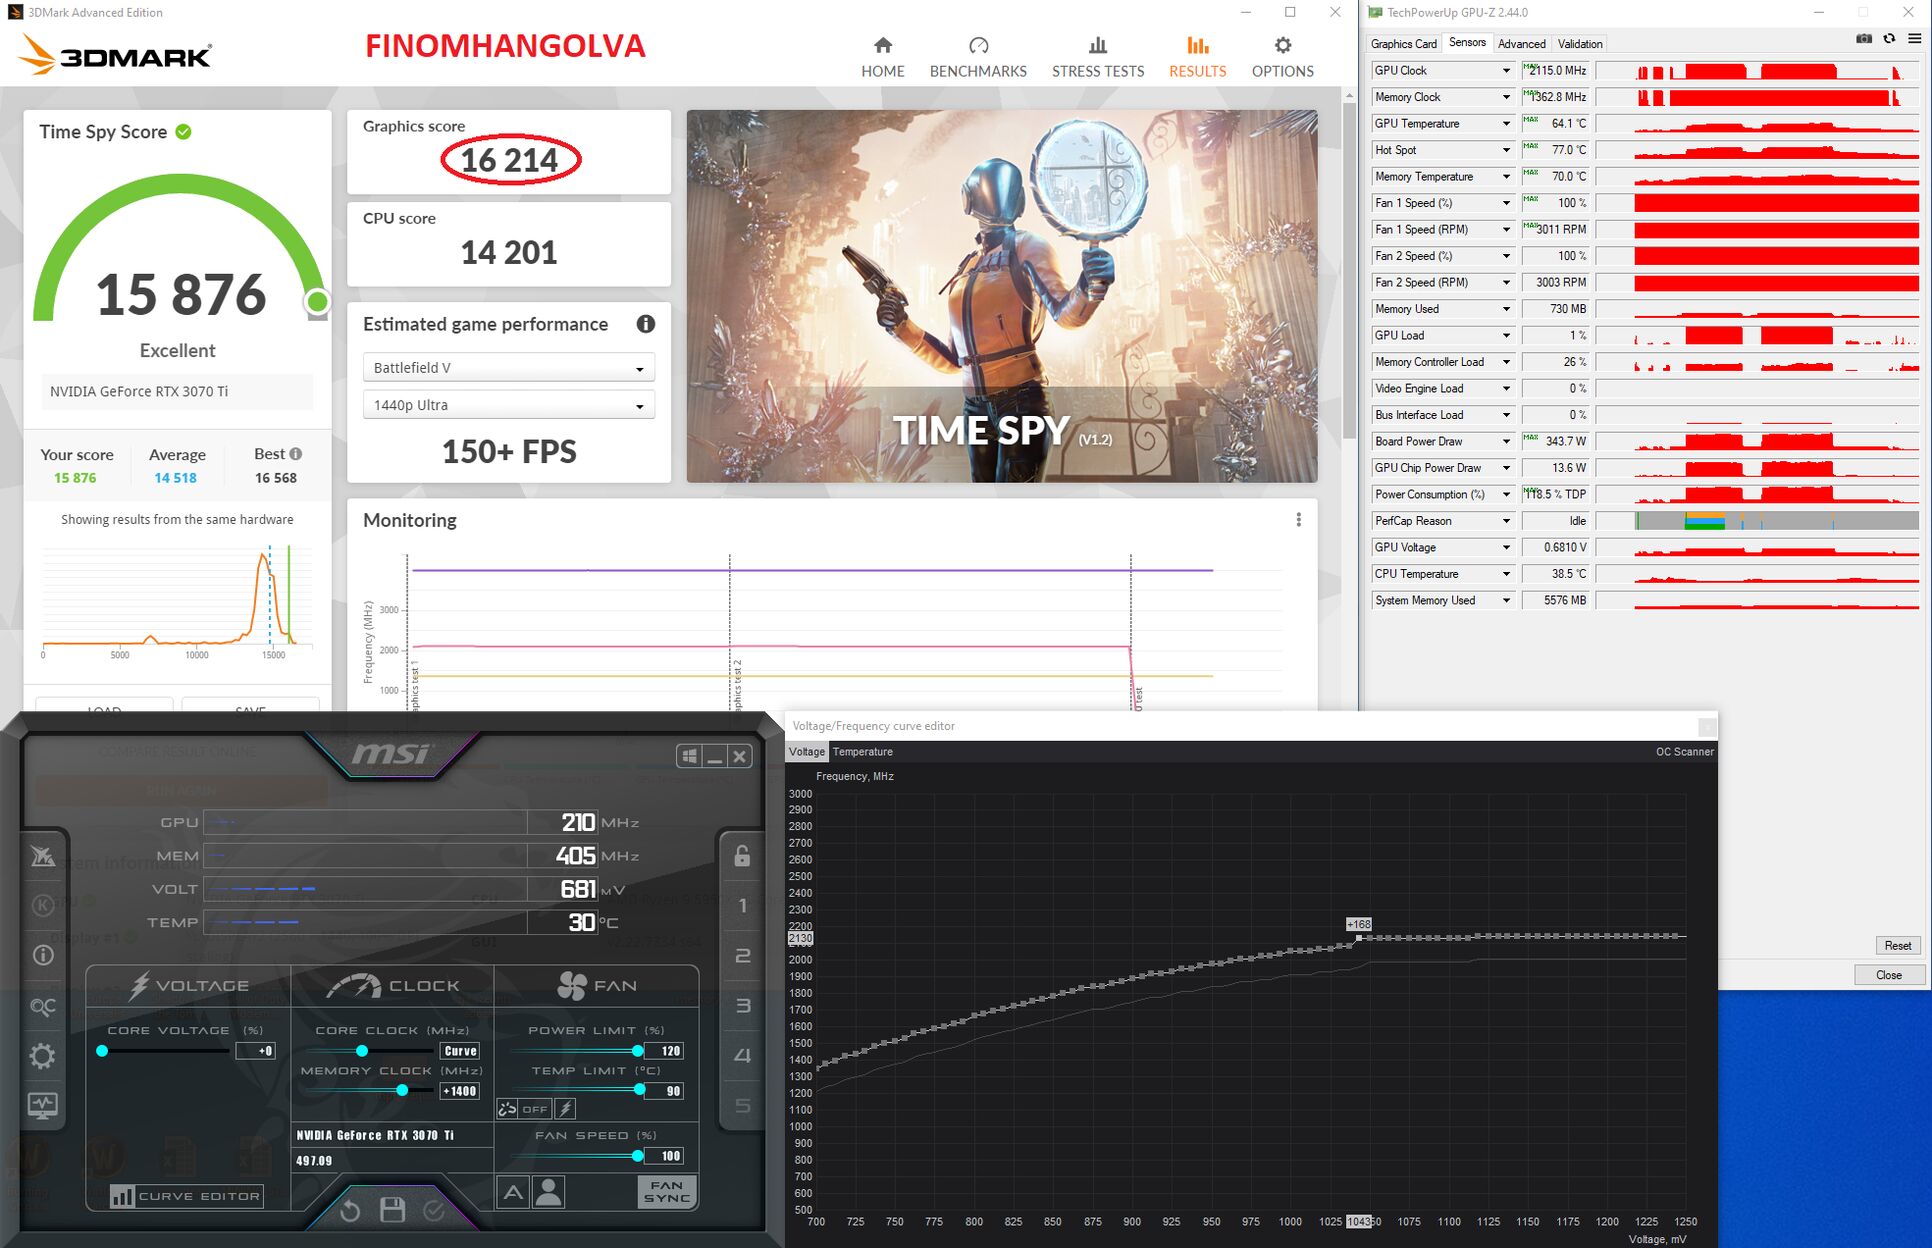Open the estimated game performance info icon

tap(646, 324)
